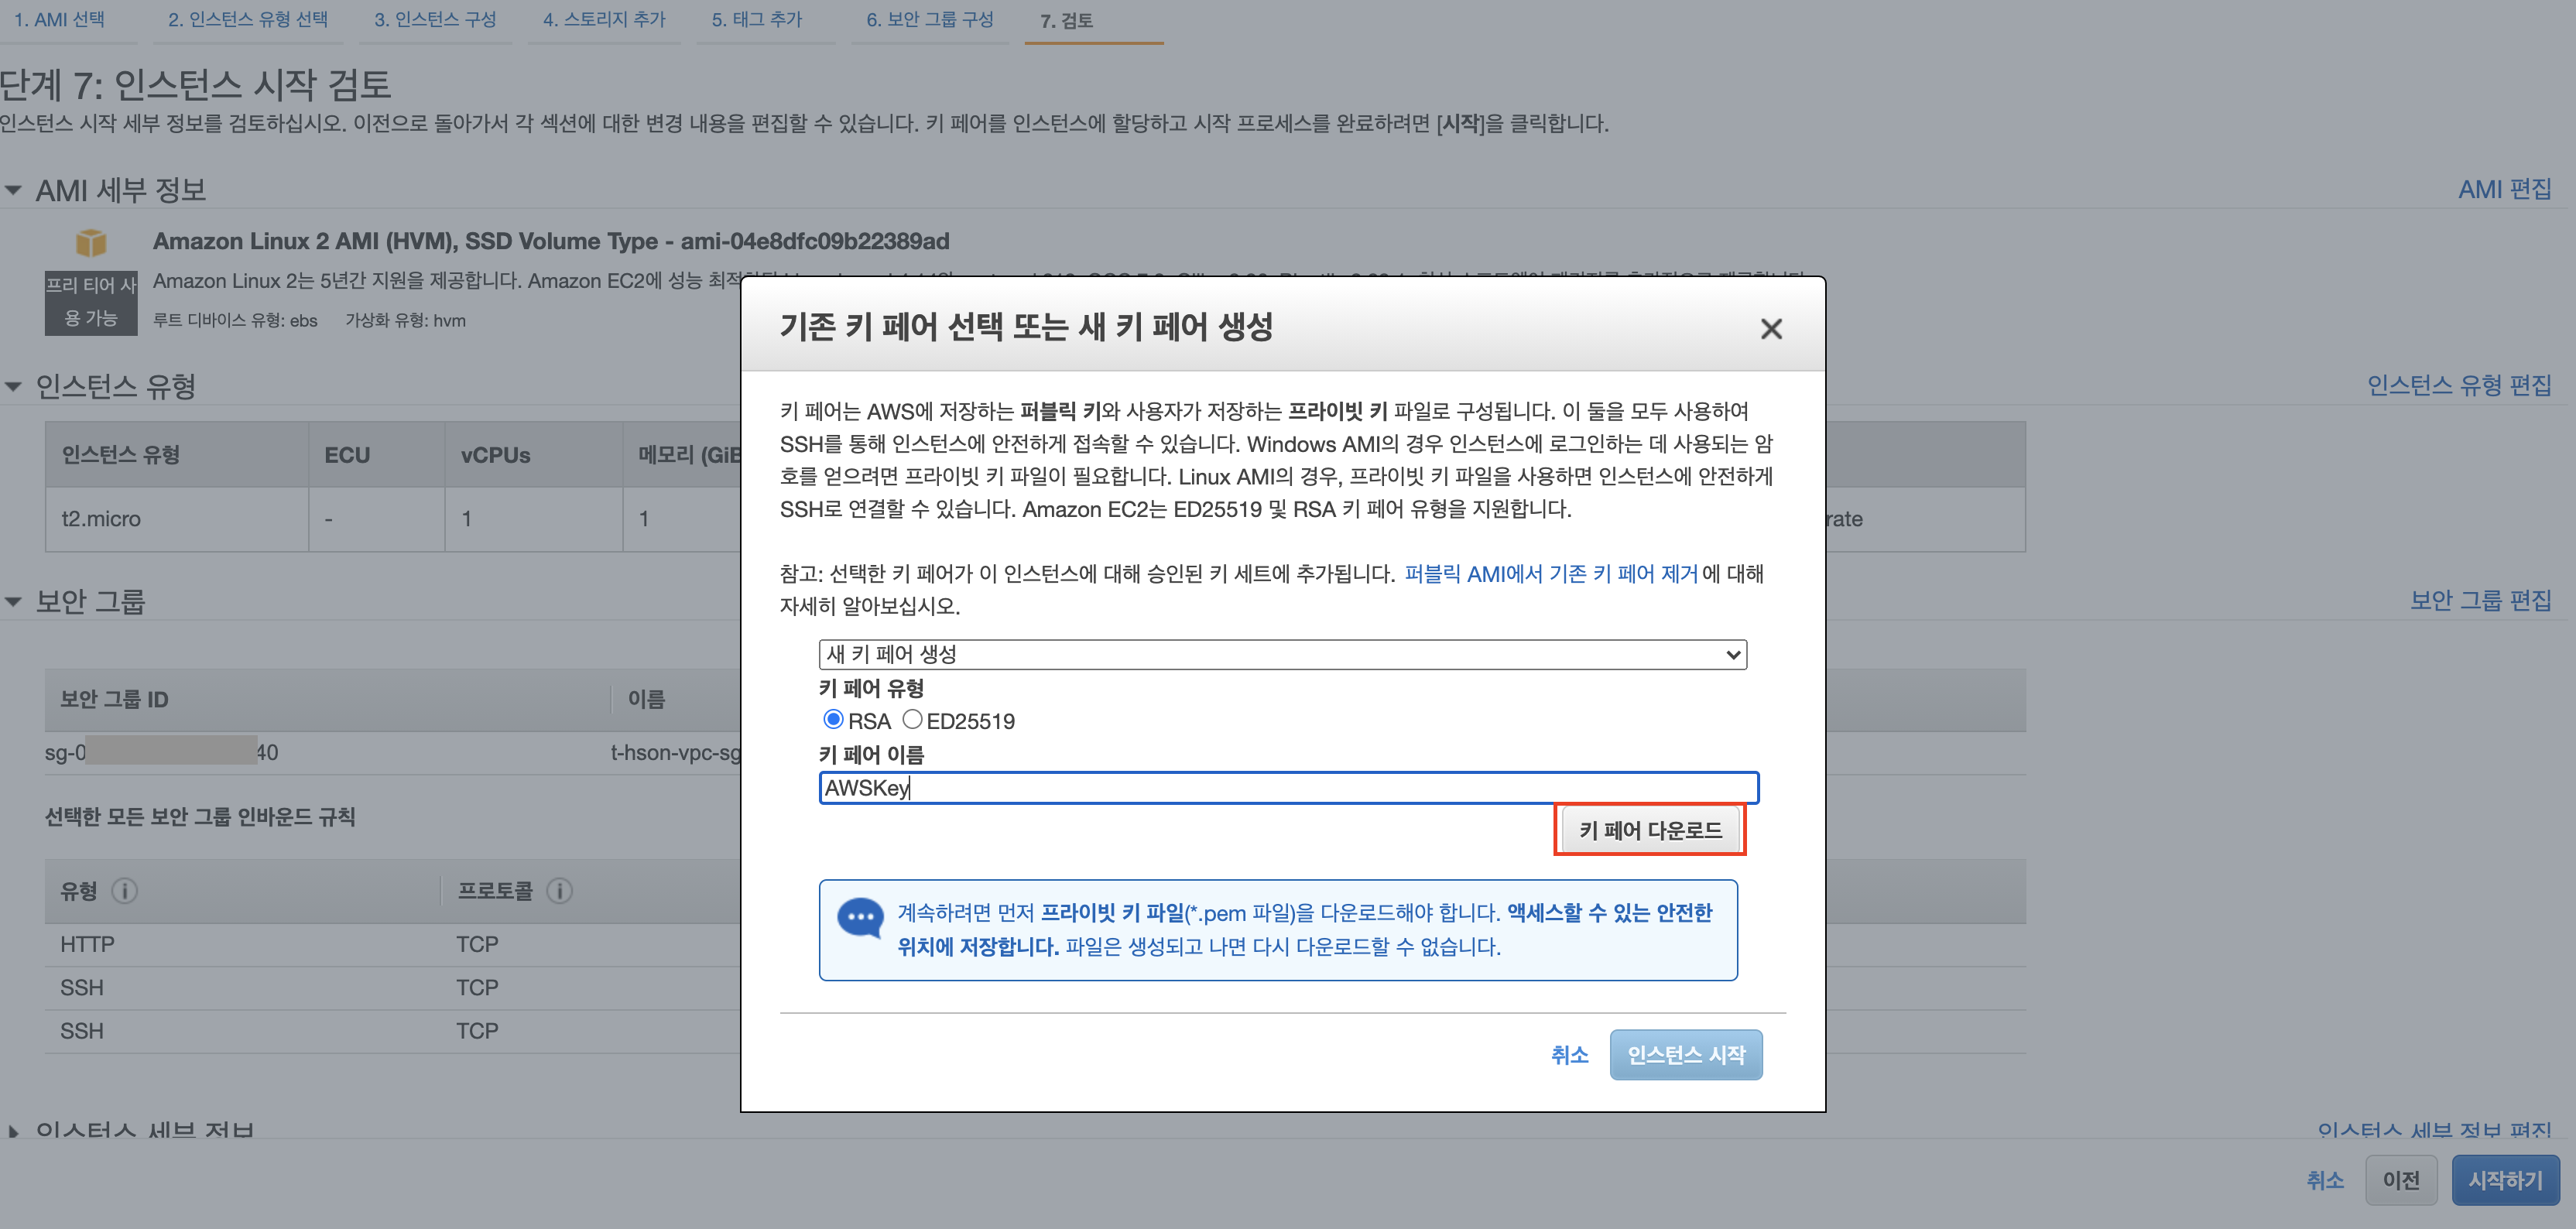Open the 퍼블릭 AMI에서 기존 키 페어 제거 link
2576x1229 pixels.
(x=1550, y=573)
